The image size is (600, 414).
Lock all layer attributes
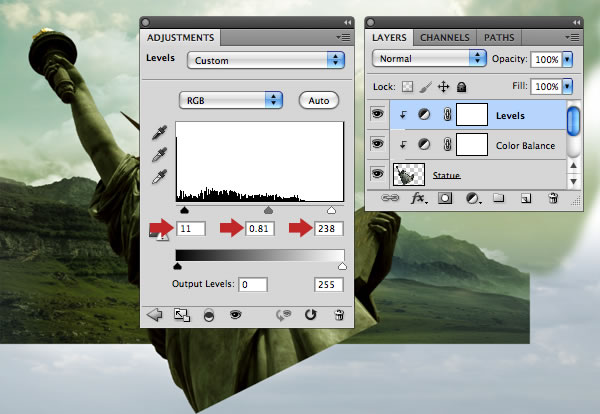(461, 87)
